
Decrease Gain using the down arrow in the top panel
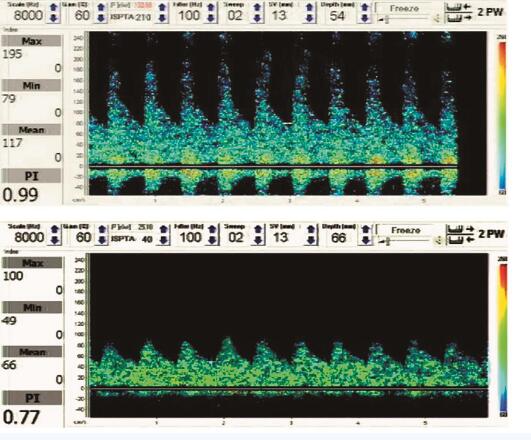[x=101, y=18]
